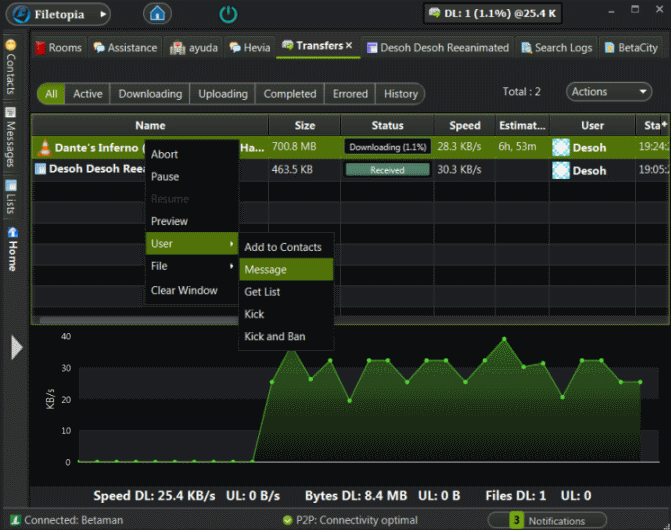This screenshot has height=530, width=671.
Task: Select the All transfers filter
Action: (51, 94)
